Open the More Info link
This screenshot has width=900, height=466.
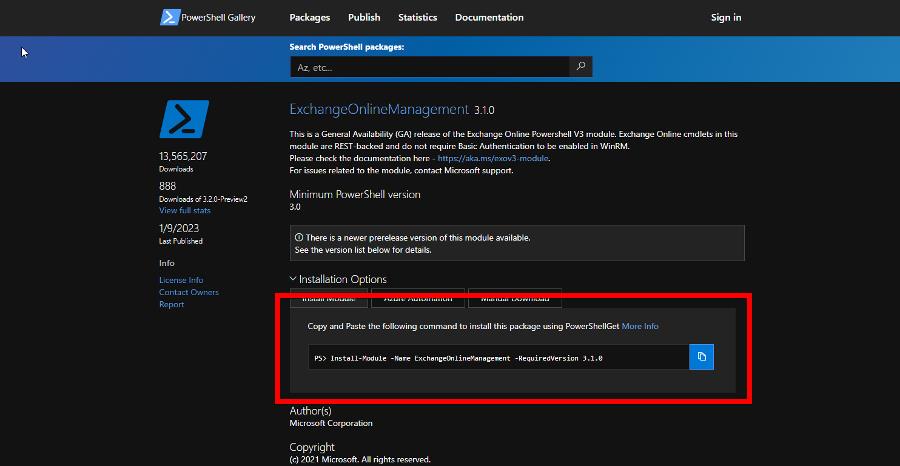tap(640, 326)
